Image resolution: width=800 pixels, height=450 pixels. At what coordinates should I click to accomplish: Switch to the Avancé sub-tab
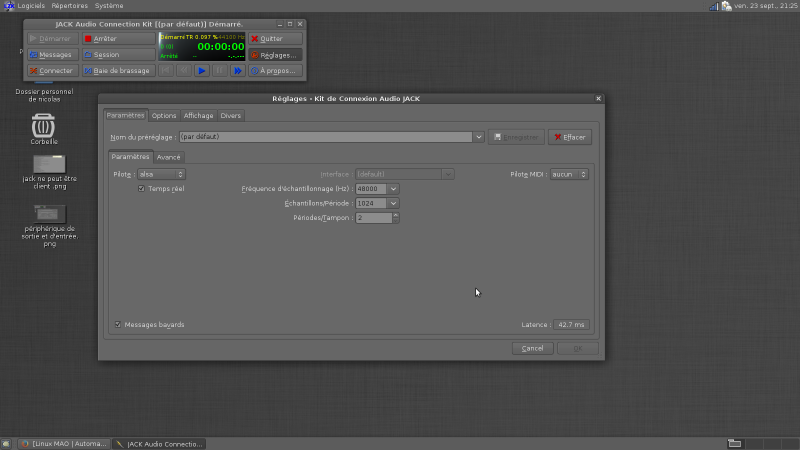tap(168, 157)
